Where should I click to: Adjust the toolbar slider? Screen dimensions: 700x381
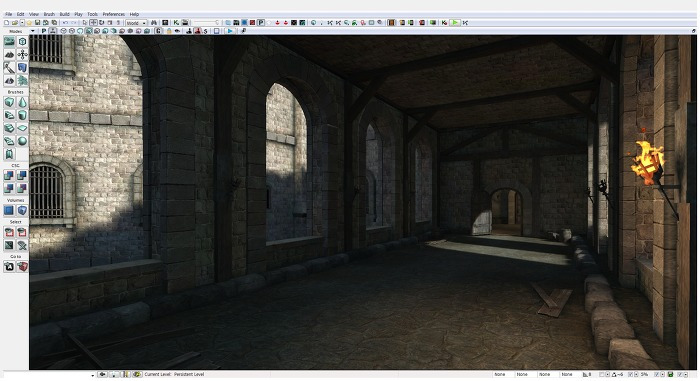tap(207, 23)
